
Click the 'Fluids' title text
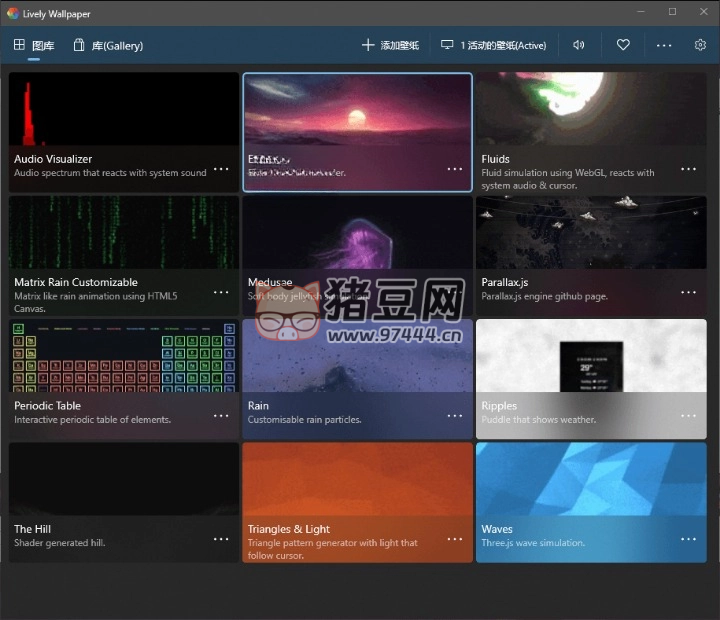495,159
